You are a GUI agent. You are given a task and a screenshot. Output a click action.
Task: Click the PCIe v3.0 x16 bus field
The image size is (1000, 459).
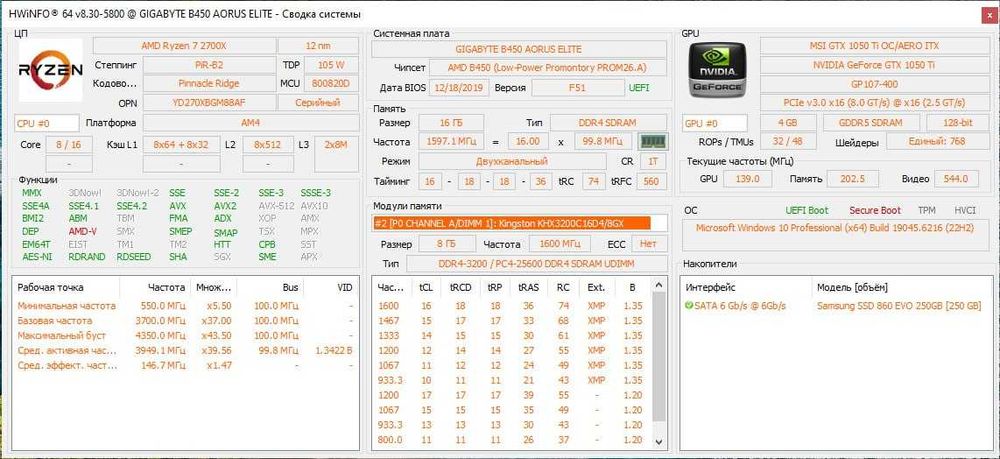click(874, 103)
